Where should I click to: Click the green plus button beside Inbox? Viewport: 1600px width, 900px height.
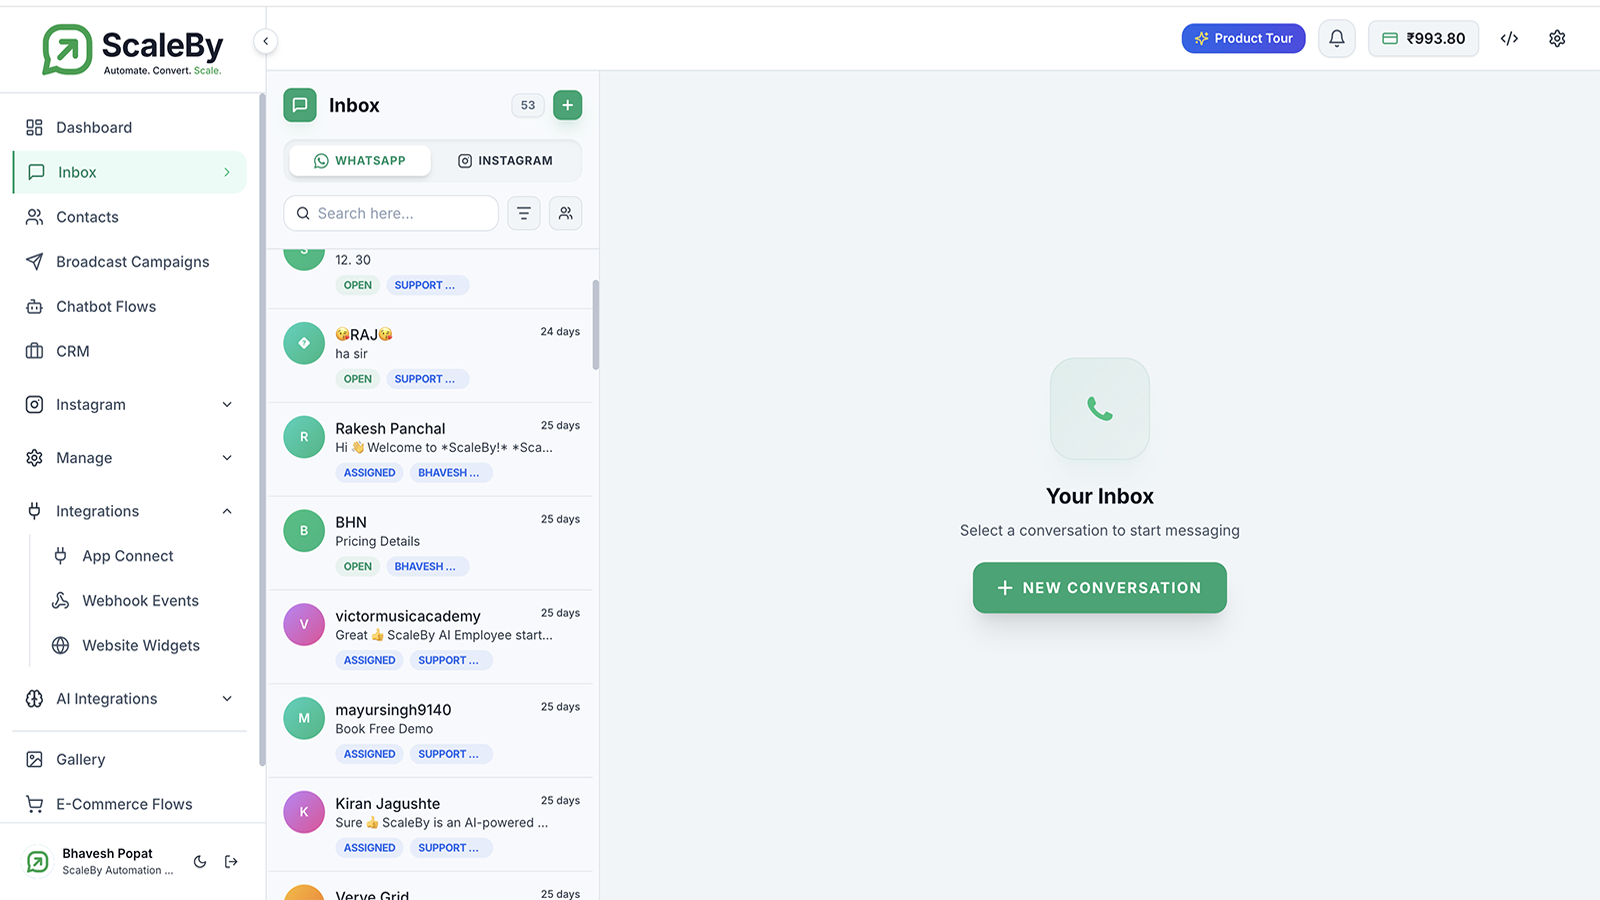pos(567,105)
